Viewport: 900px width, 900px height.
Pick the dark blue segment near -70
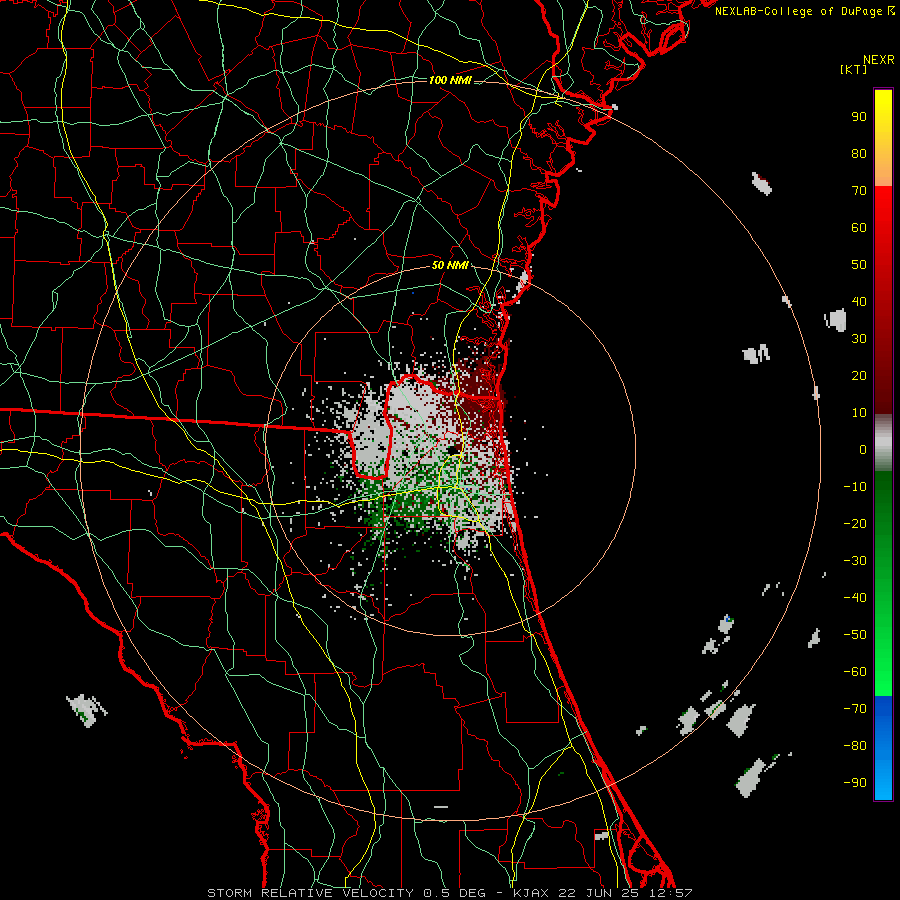tap(883, 709)
